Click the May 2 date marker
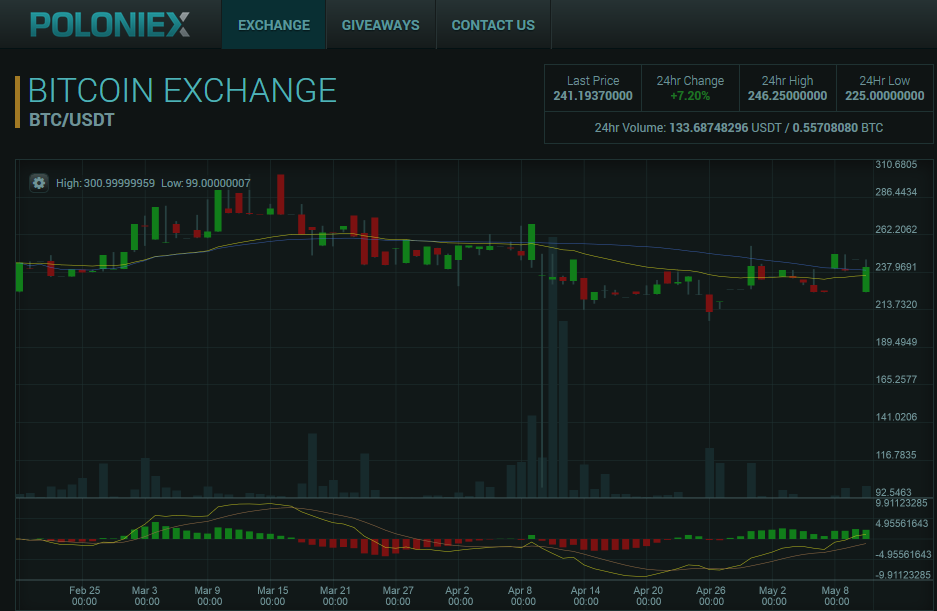The image size is (937, 611). coord(774,595)
